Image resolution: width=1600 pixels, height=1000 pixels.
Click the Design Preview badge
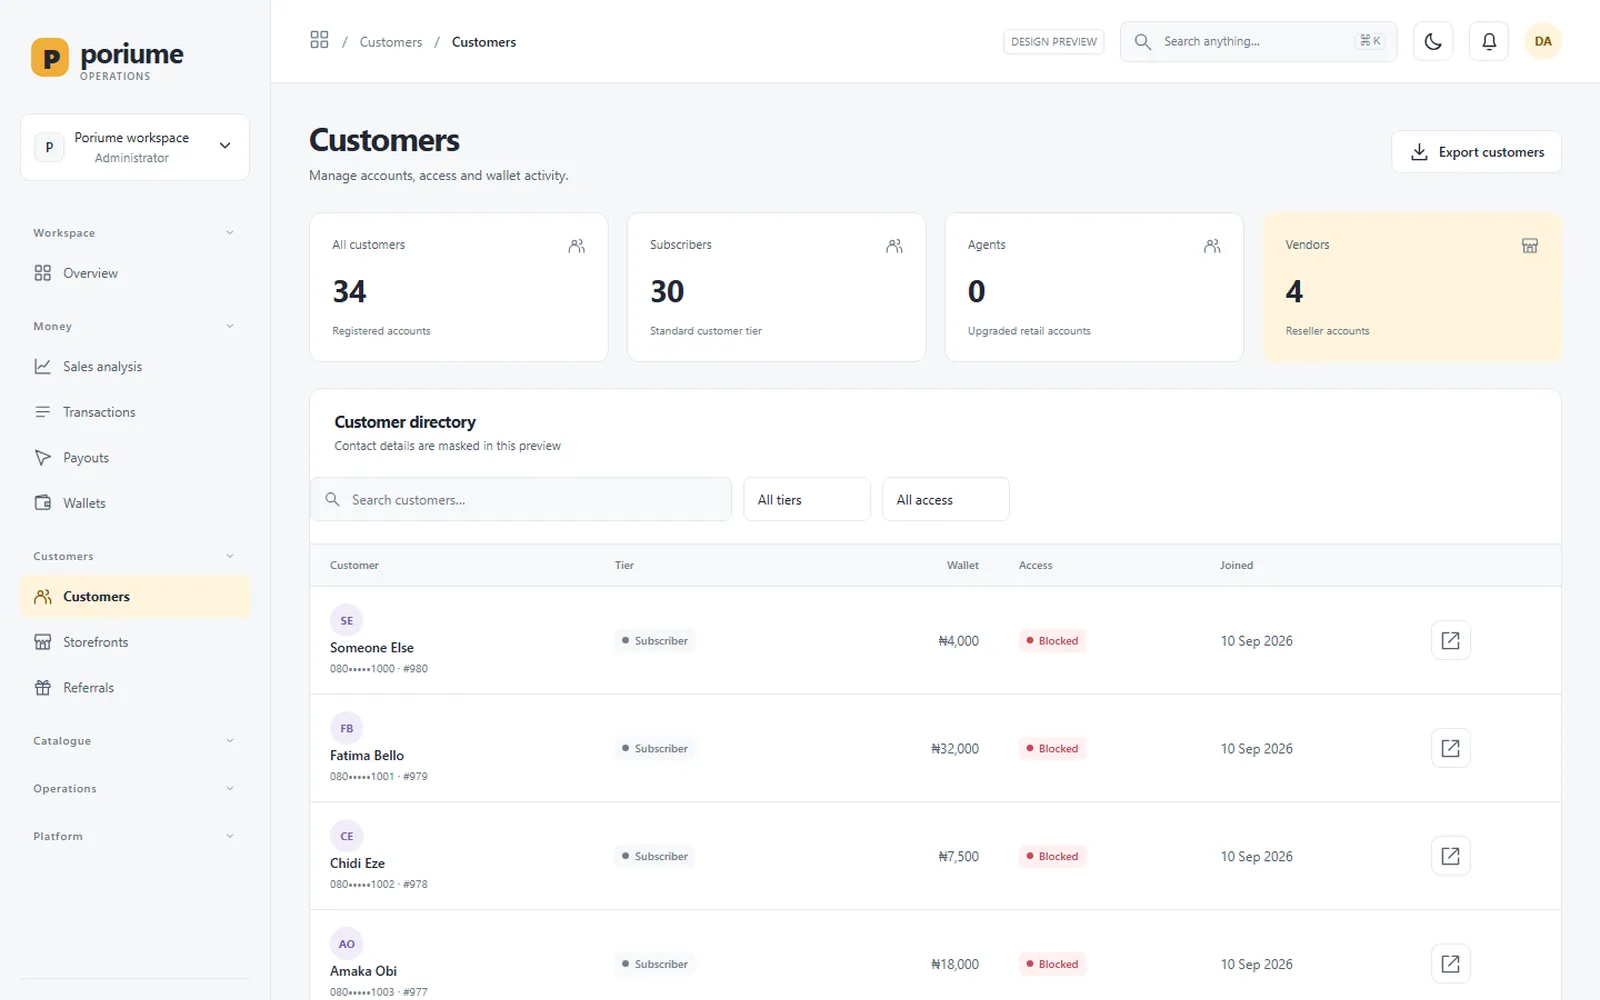coord(1054,41)
